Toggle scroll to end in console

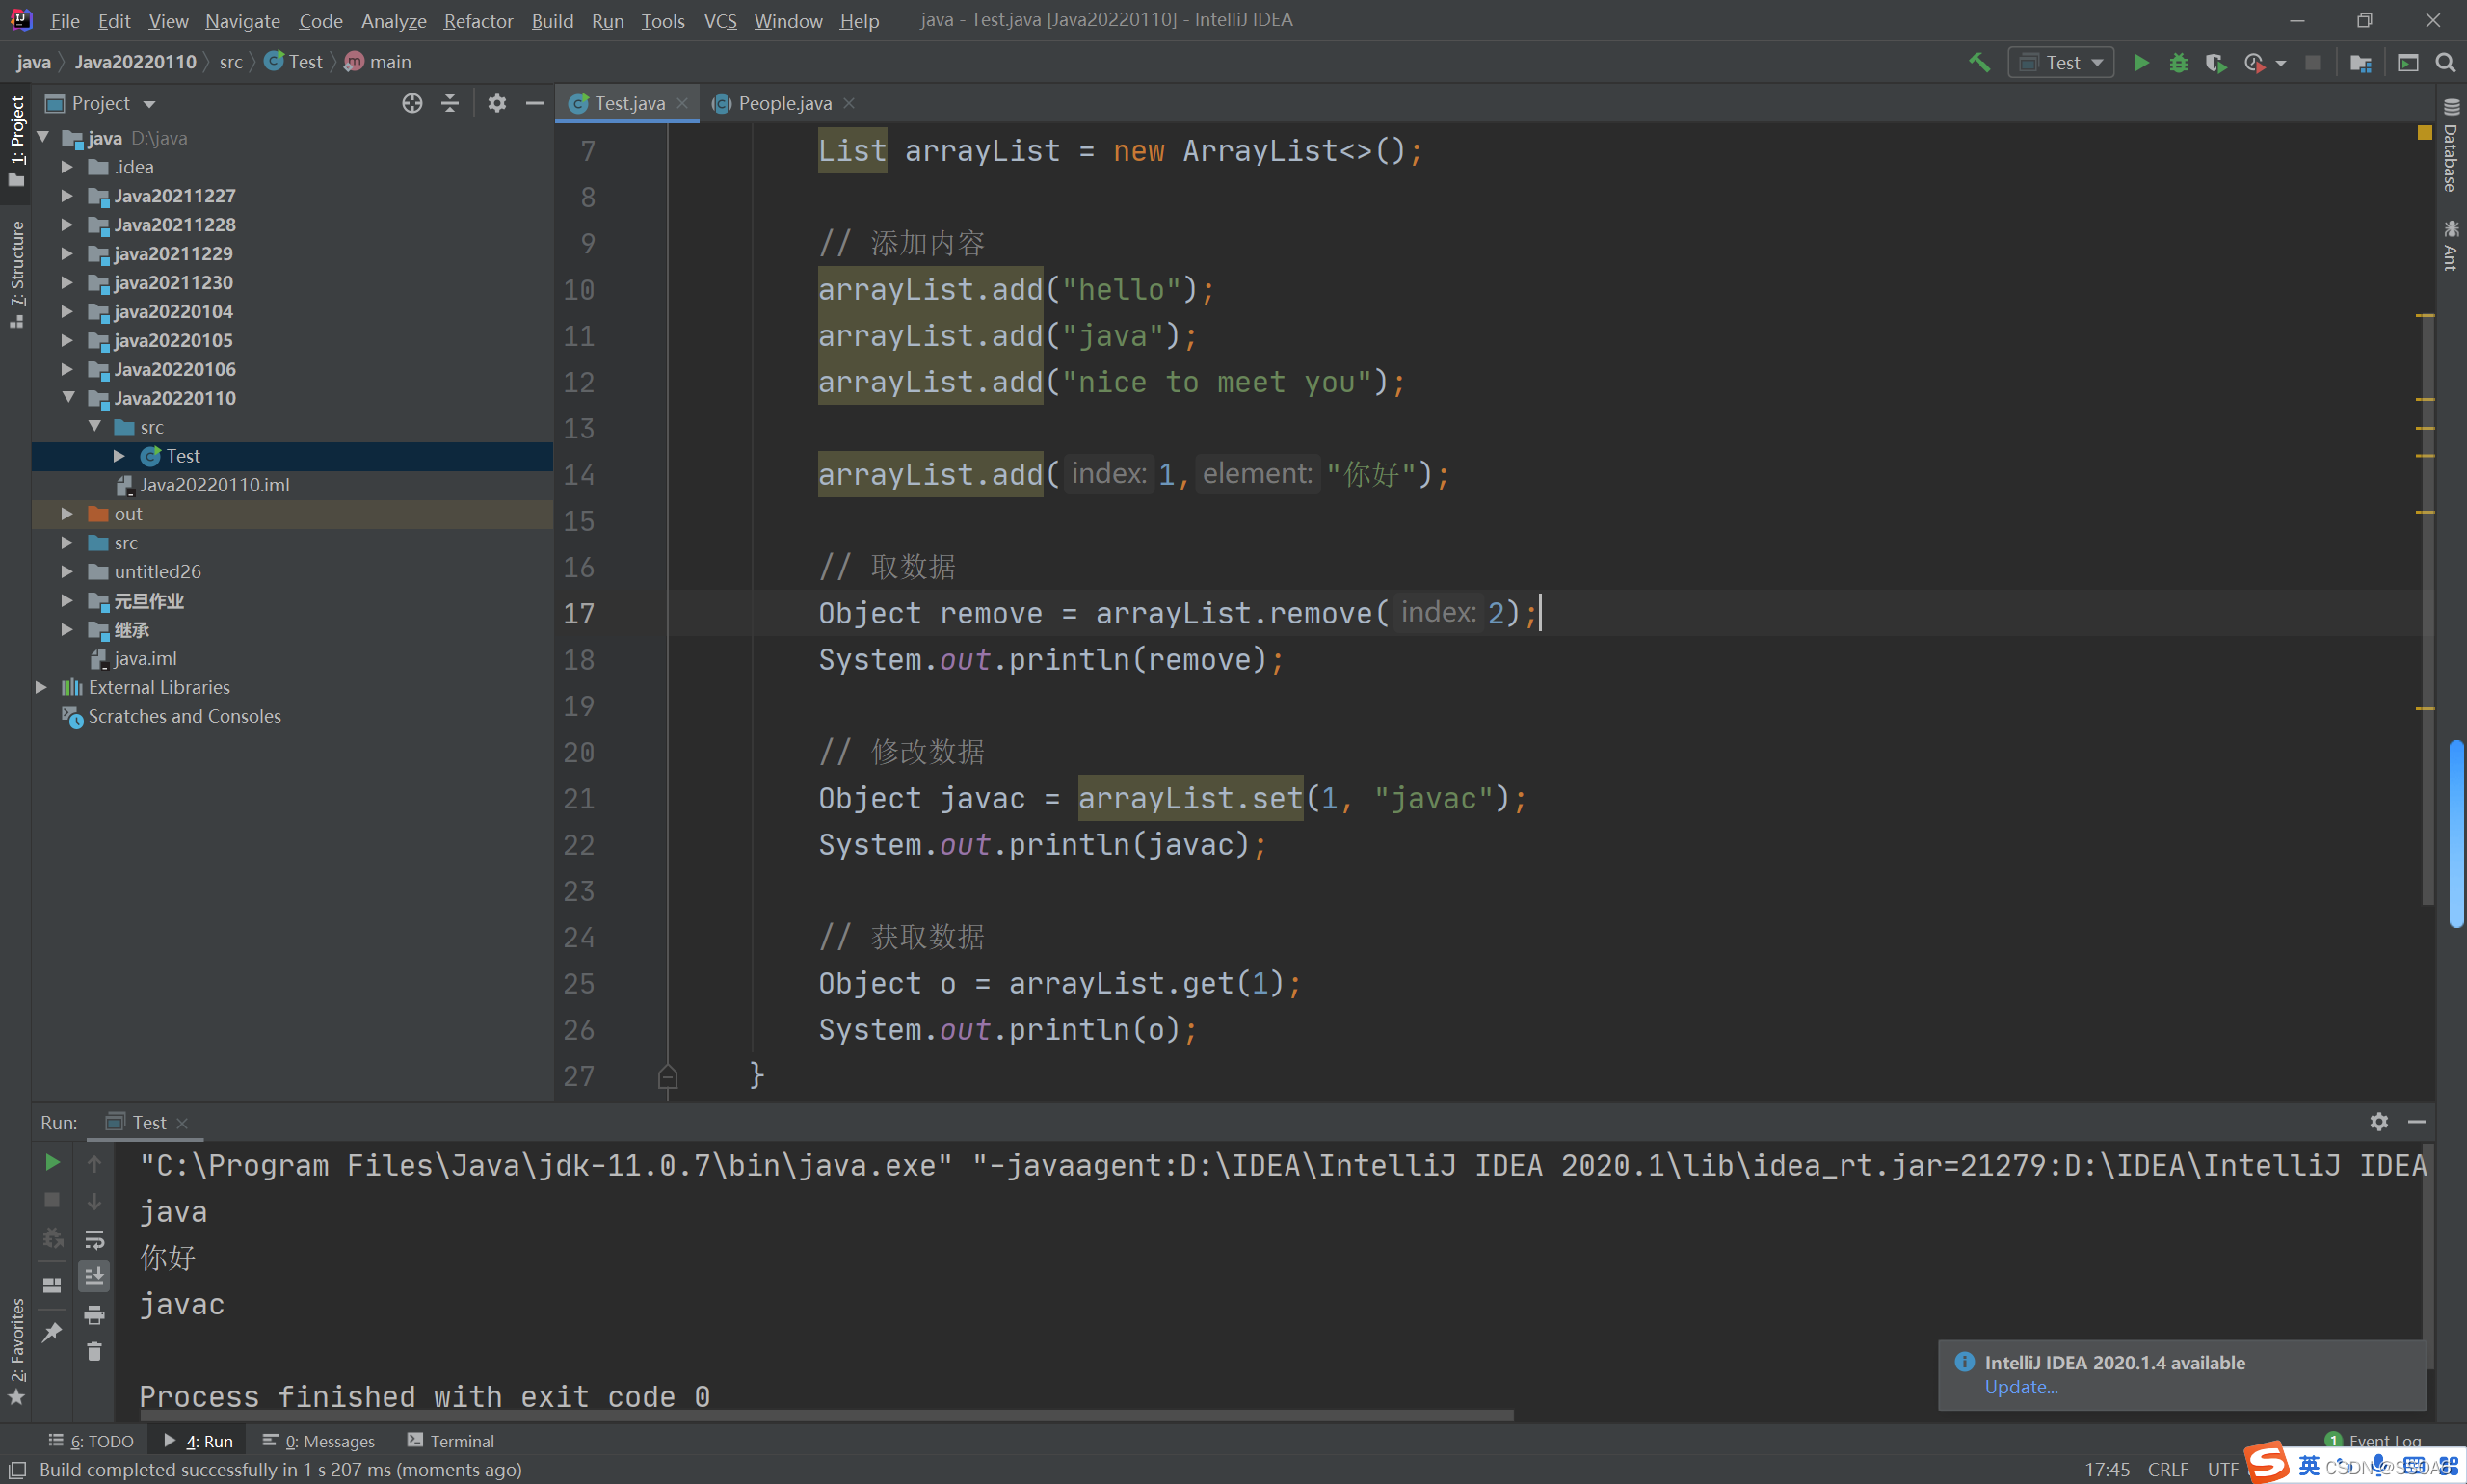(94, 1276)
